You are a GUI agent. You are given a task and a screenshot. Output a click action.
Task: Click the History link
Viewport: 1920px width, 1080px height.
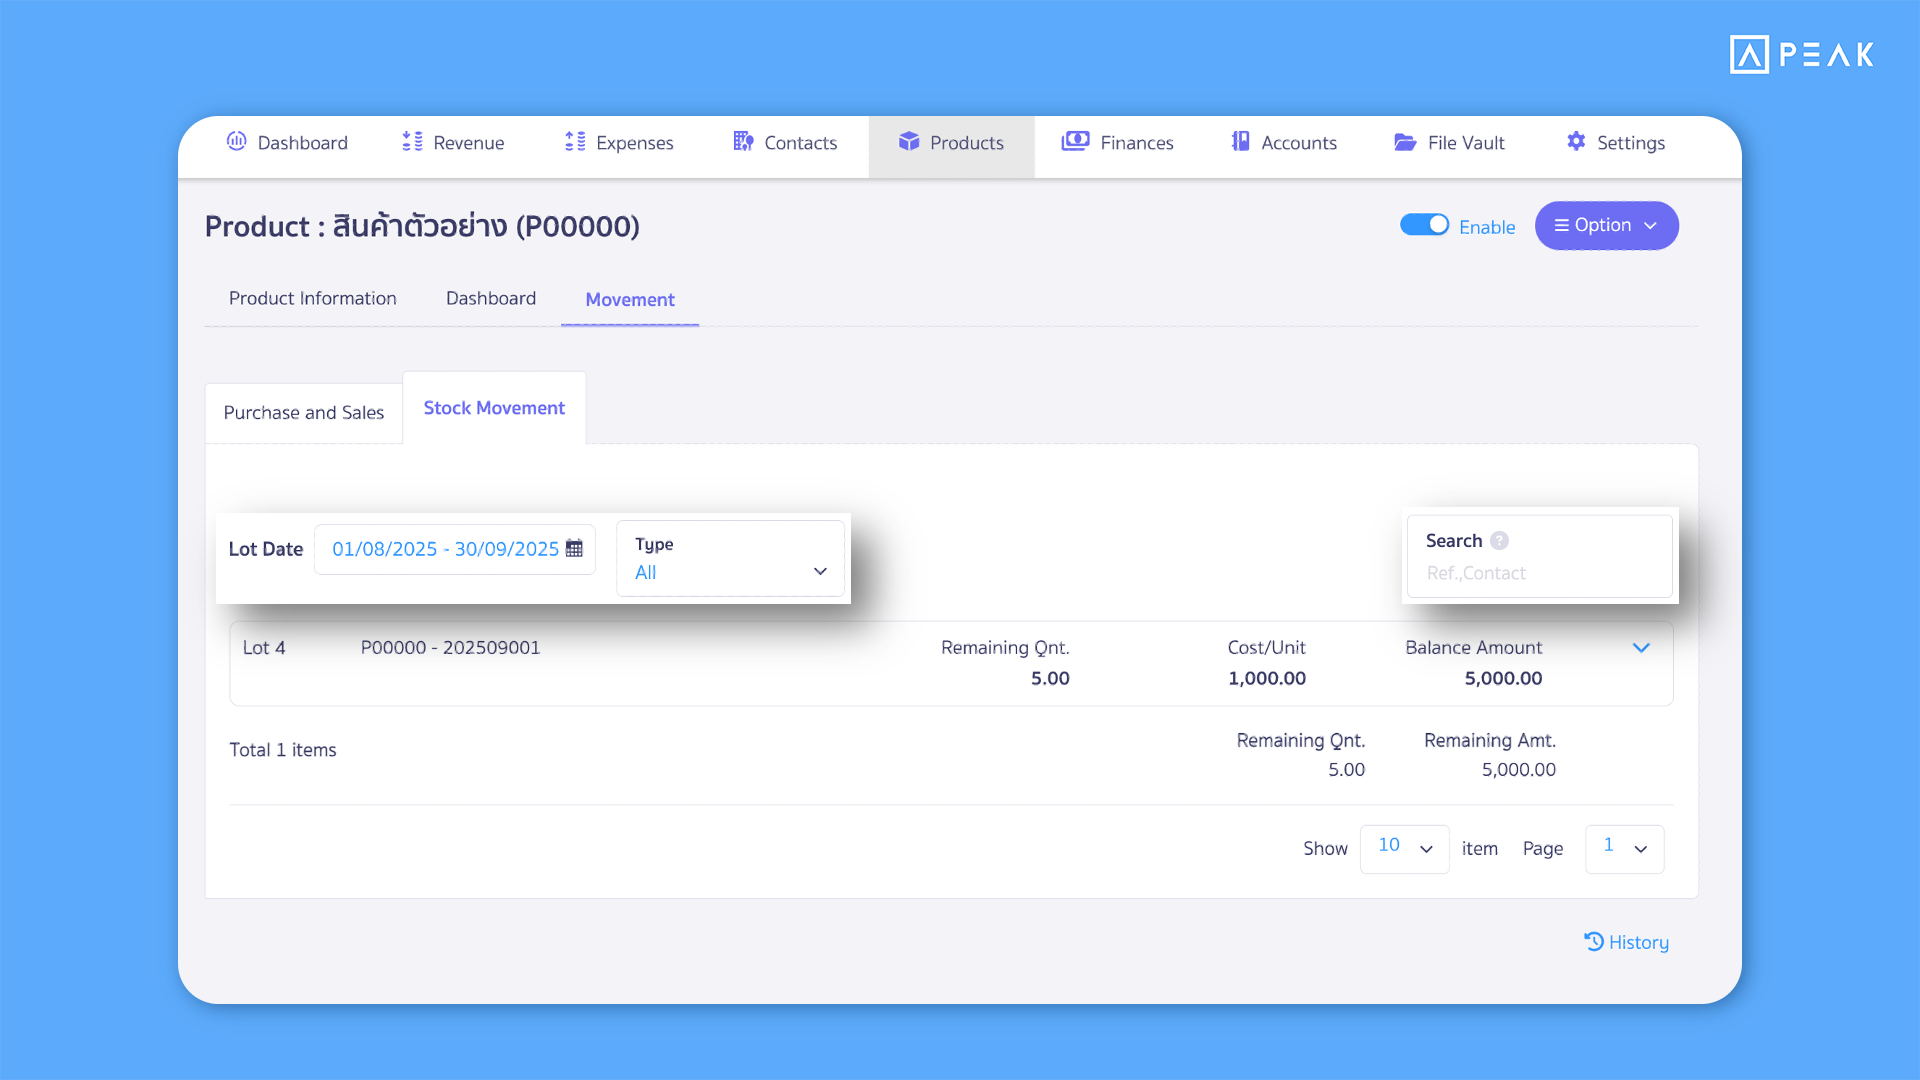coord(1627,942)
